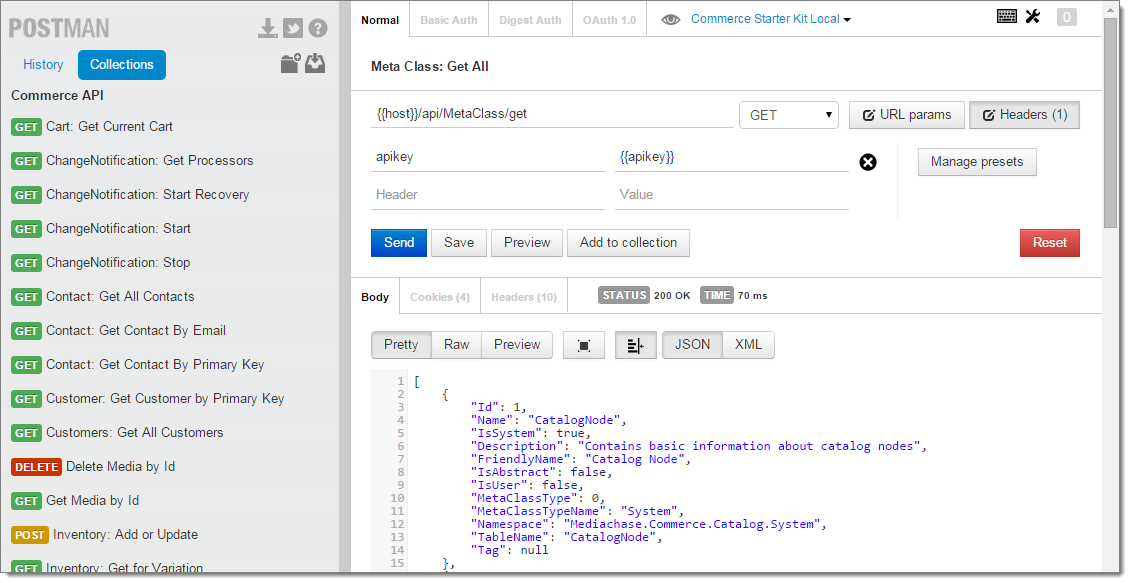Open Cart: Get Current Cart request
The height and width of the screenshot is (583, 1130).
[x=110, y=127]
